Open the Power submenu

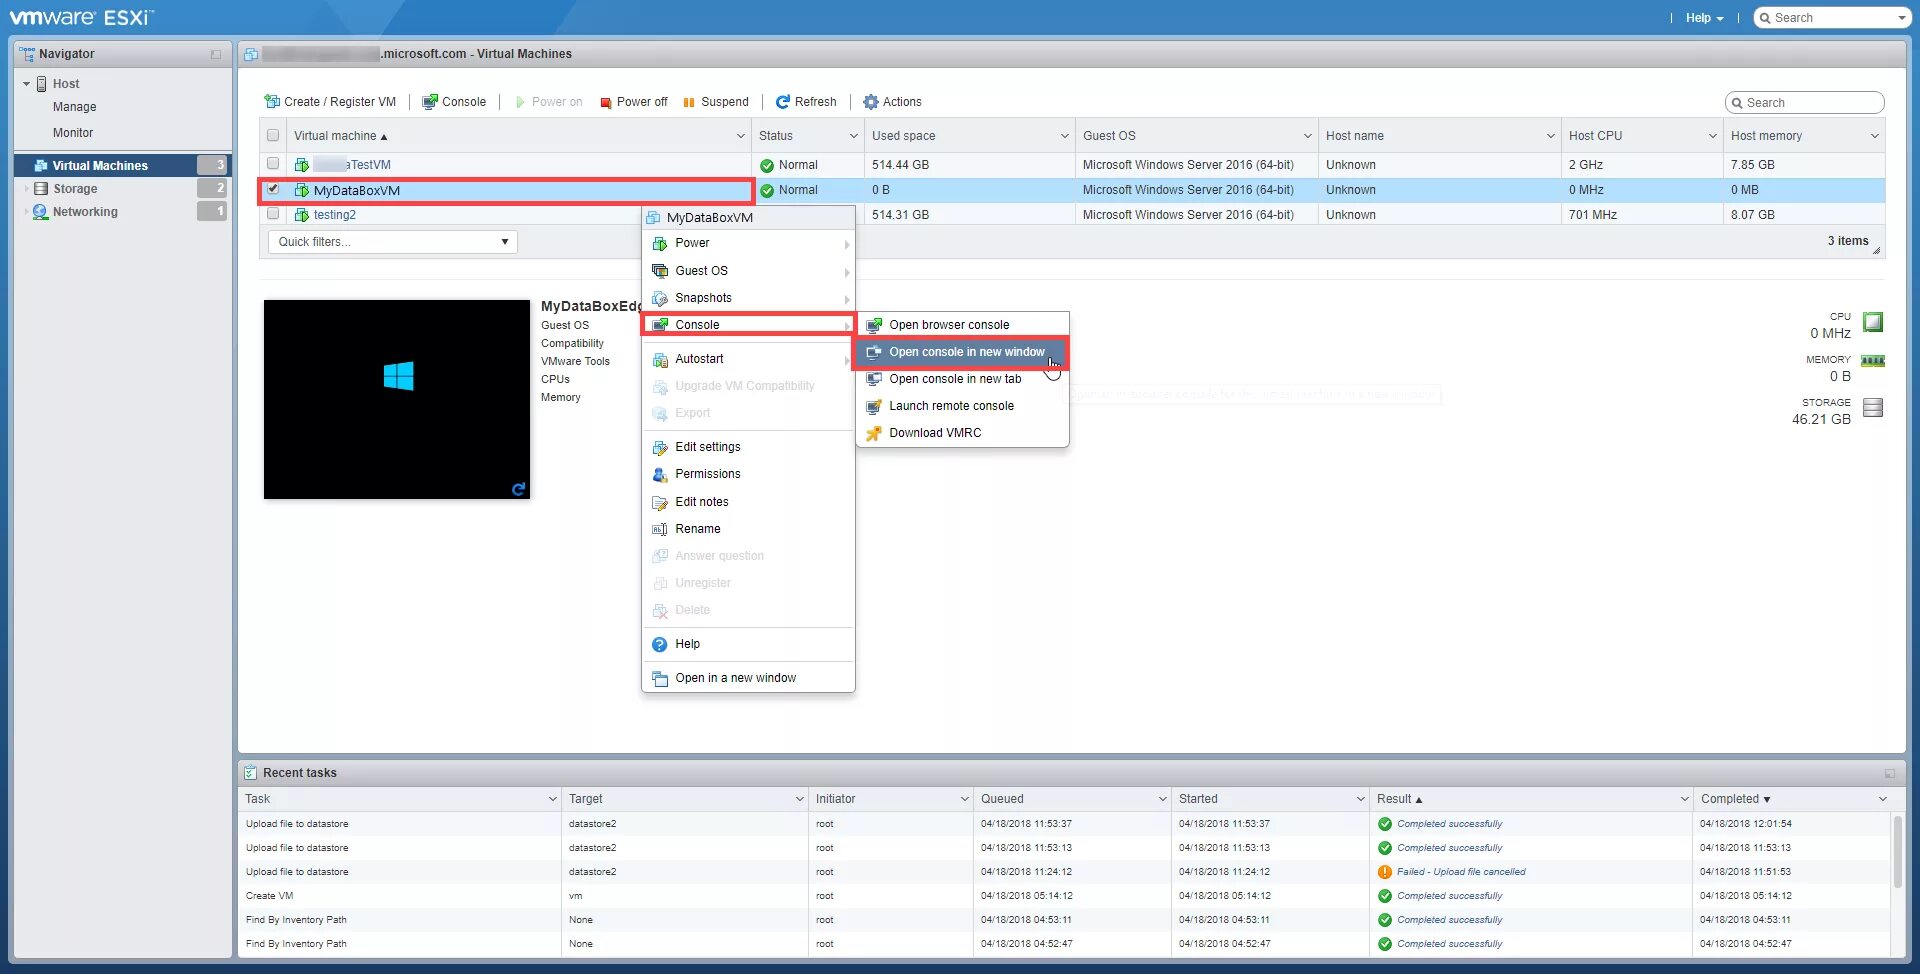pos(748,243)
